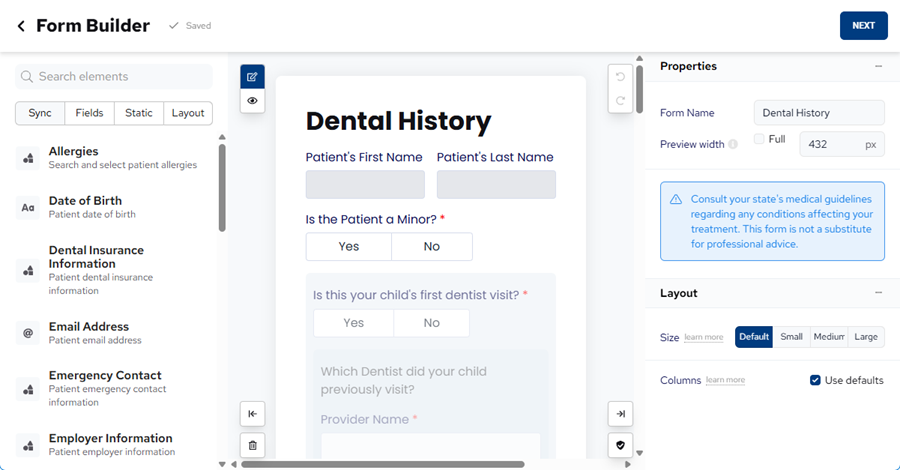Collapse the Layout section
This screenshot has height=470, width=900.
tap(878, 293)
